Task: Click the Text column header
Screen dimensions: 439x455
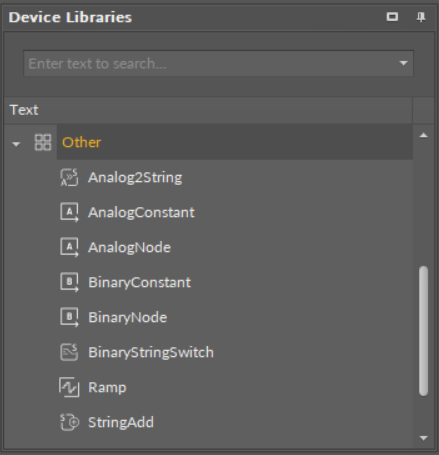Action: (208, 110)
